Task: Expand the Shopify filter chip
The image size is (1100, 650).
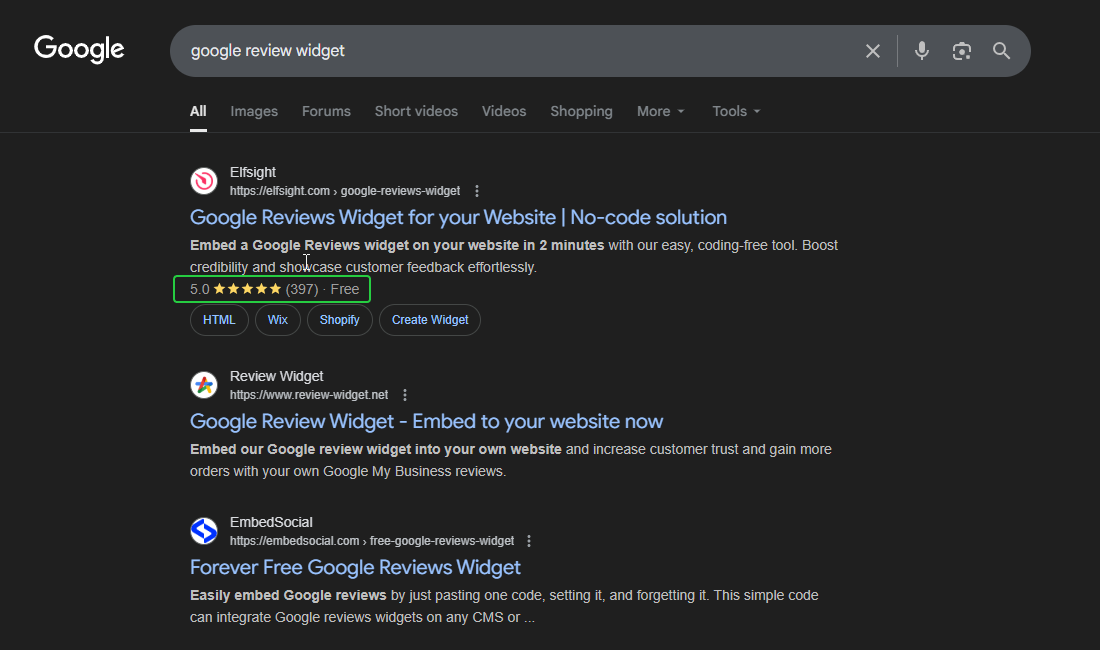Action: point(339,319)
